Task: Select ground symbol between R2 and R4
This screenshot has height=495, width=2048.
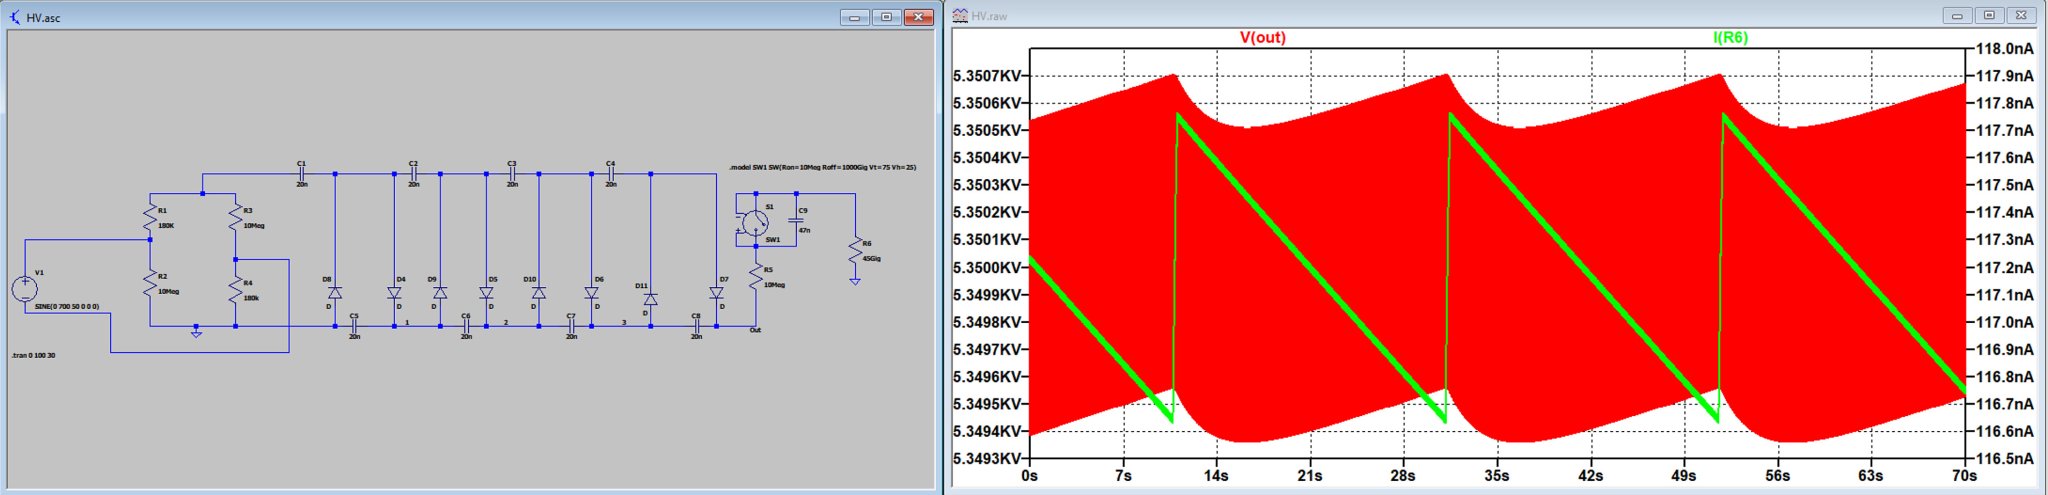Action: click(x=196, y=332)
